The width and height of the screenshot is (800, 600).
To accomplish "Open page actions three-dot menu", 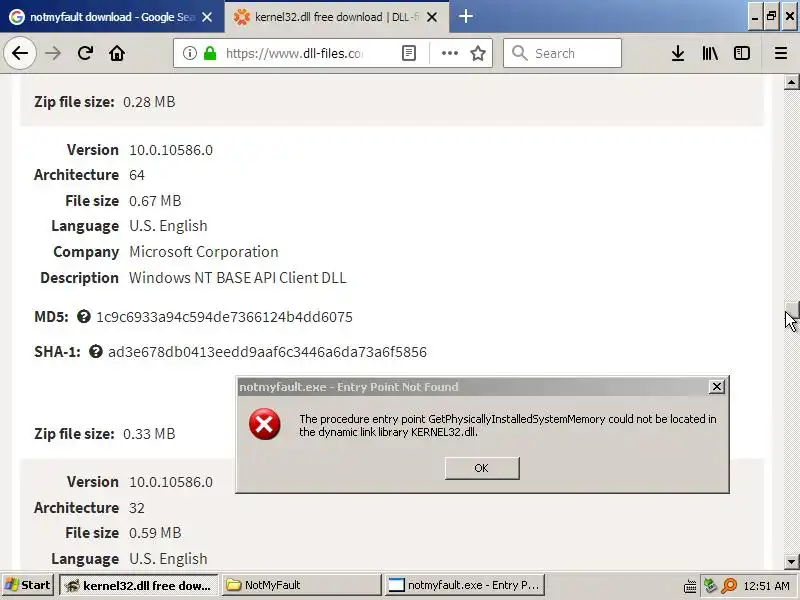I will tap(449, 53).
